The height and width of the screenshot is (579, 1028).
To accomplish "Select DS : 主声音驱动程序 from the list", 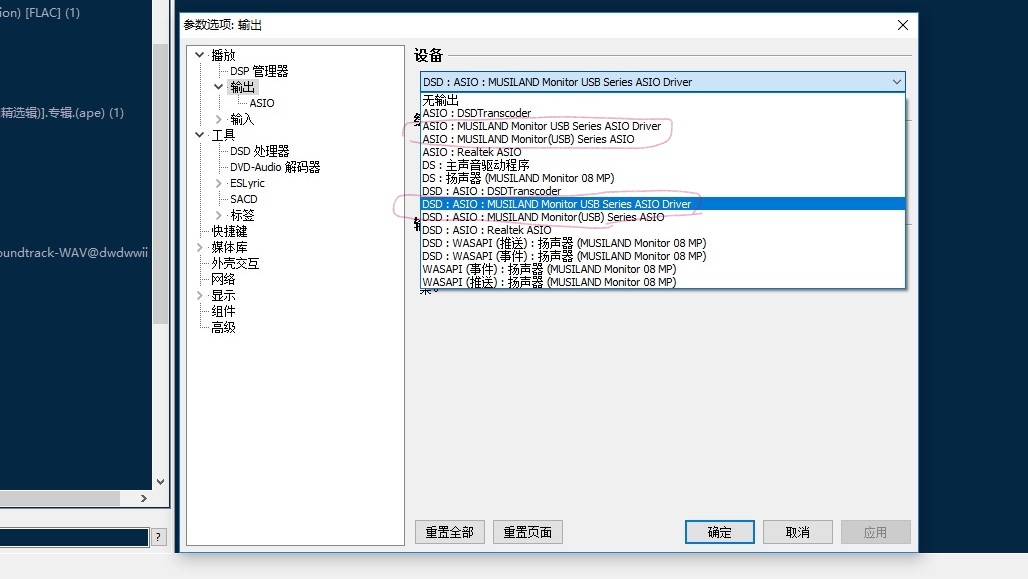I will (475, 165).
